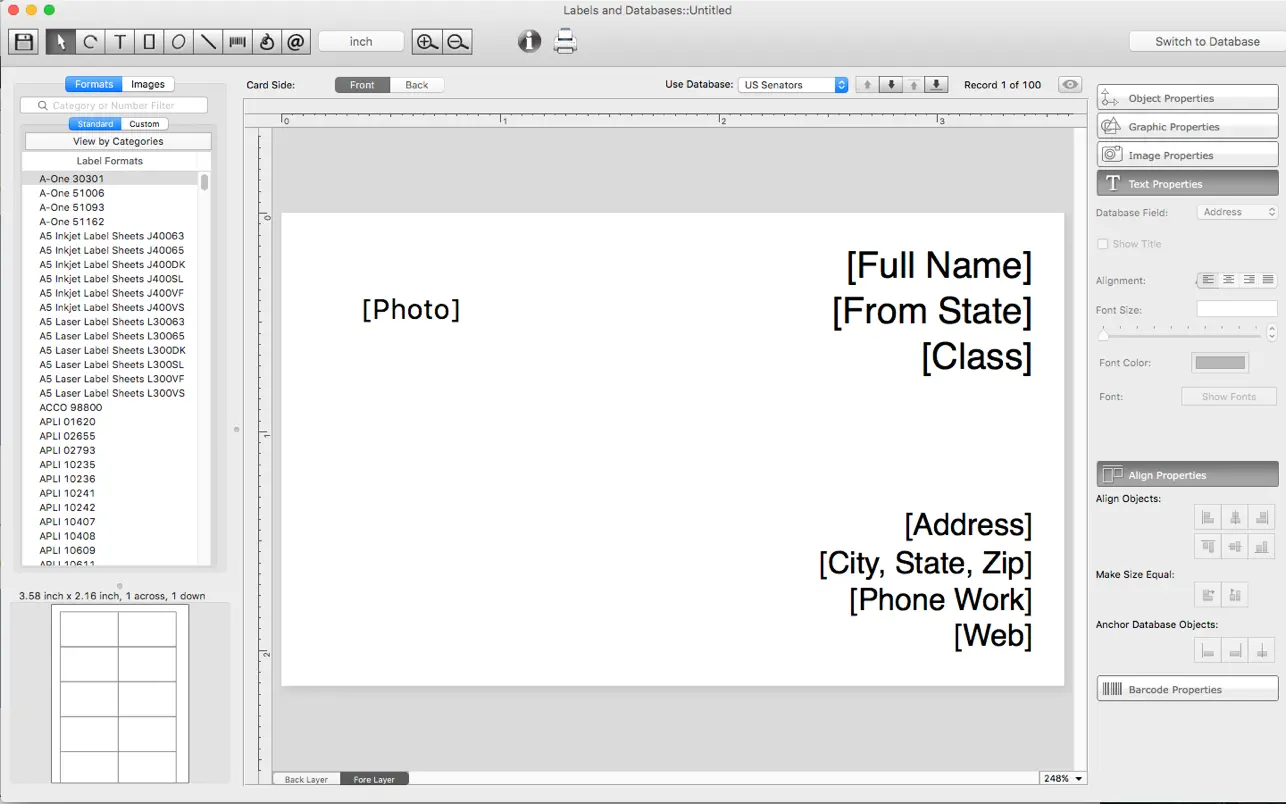Viewport: 1286px width, 804px height.
Task: Click the Save floppy disk icon
Action: pyautogui.click(x=24, y=42)
